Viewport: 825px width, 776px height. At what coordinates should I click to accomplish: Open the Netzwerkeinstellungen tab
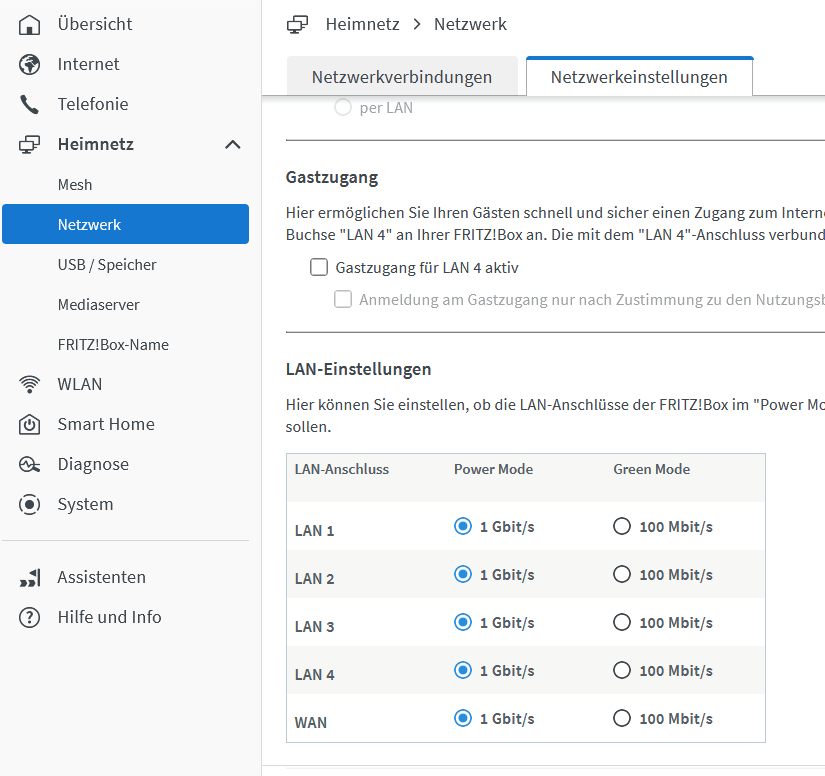(x=639, y=77)
